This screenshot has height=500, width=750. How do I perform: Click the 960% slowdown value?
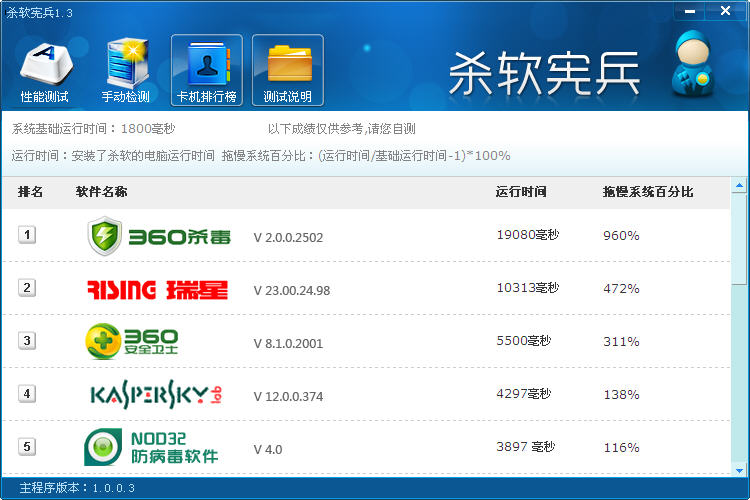pos(621,235)
